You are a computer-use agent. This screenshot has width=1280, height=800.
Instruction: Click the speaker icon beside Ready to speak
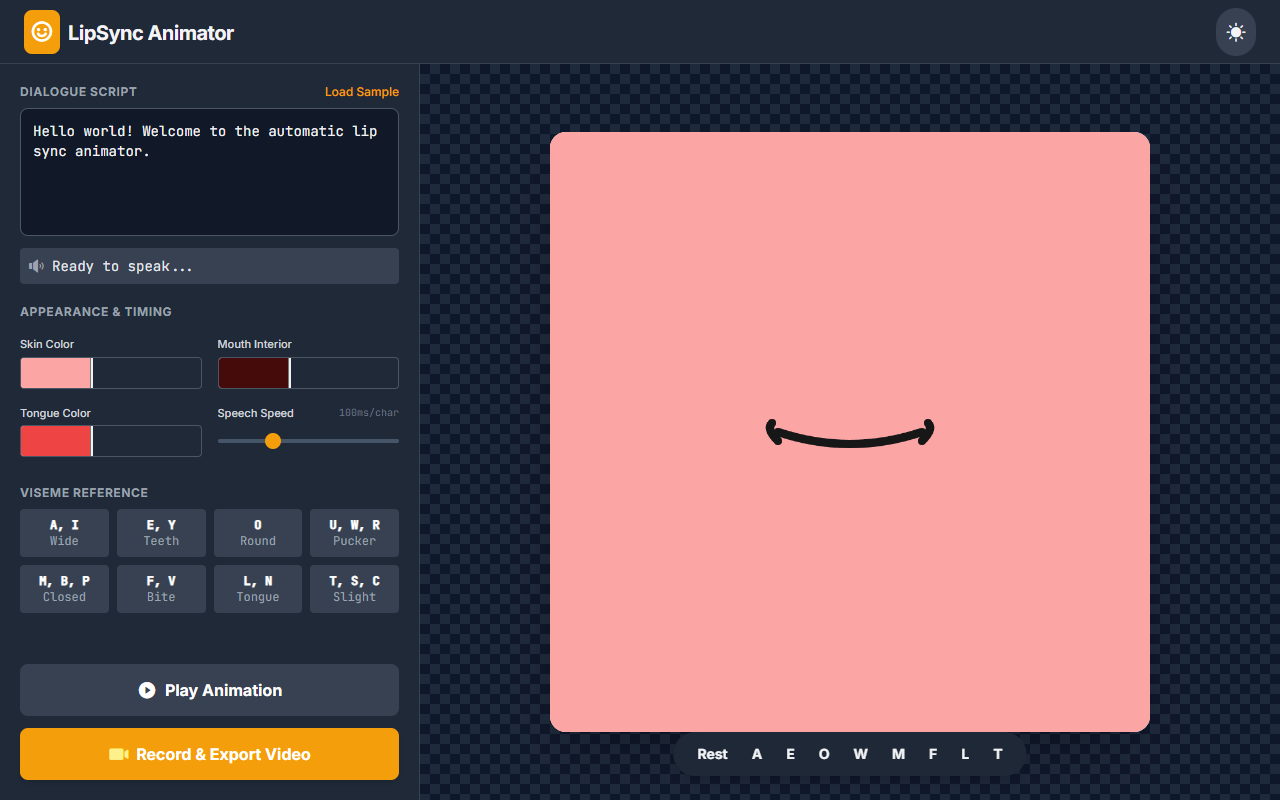[x=37, y=265]
